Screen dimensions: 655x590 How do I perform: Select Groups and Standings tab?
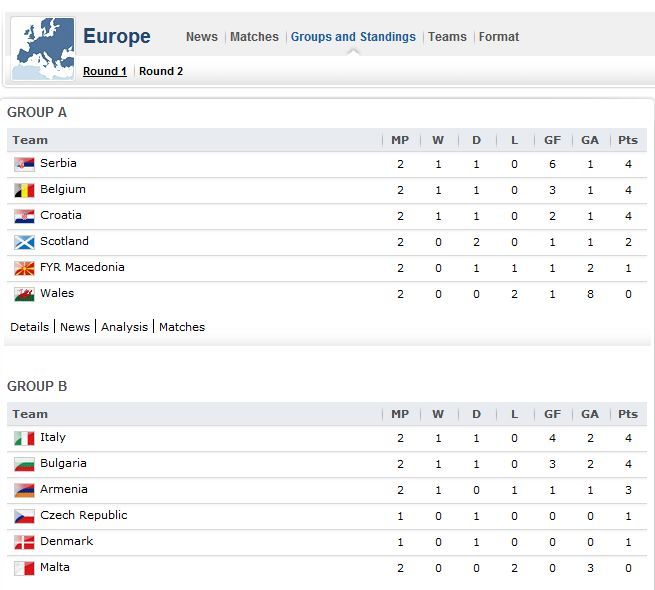(x=353, y=37)
